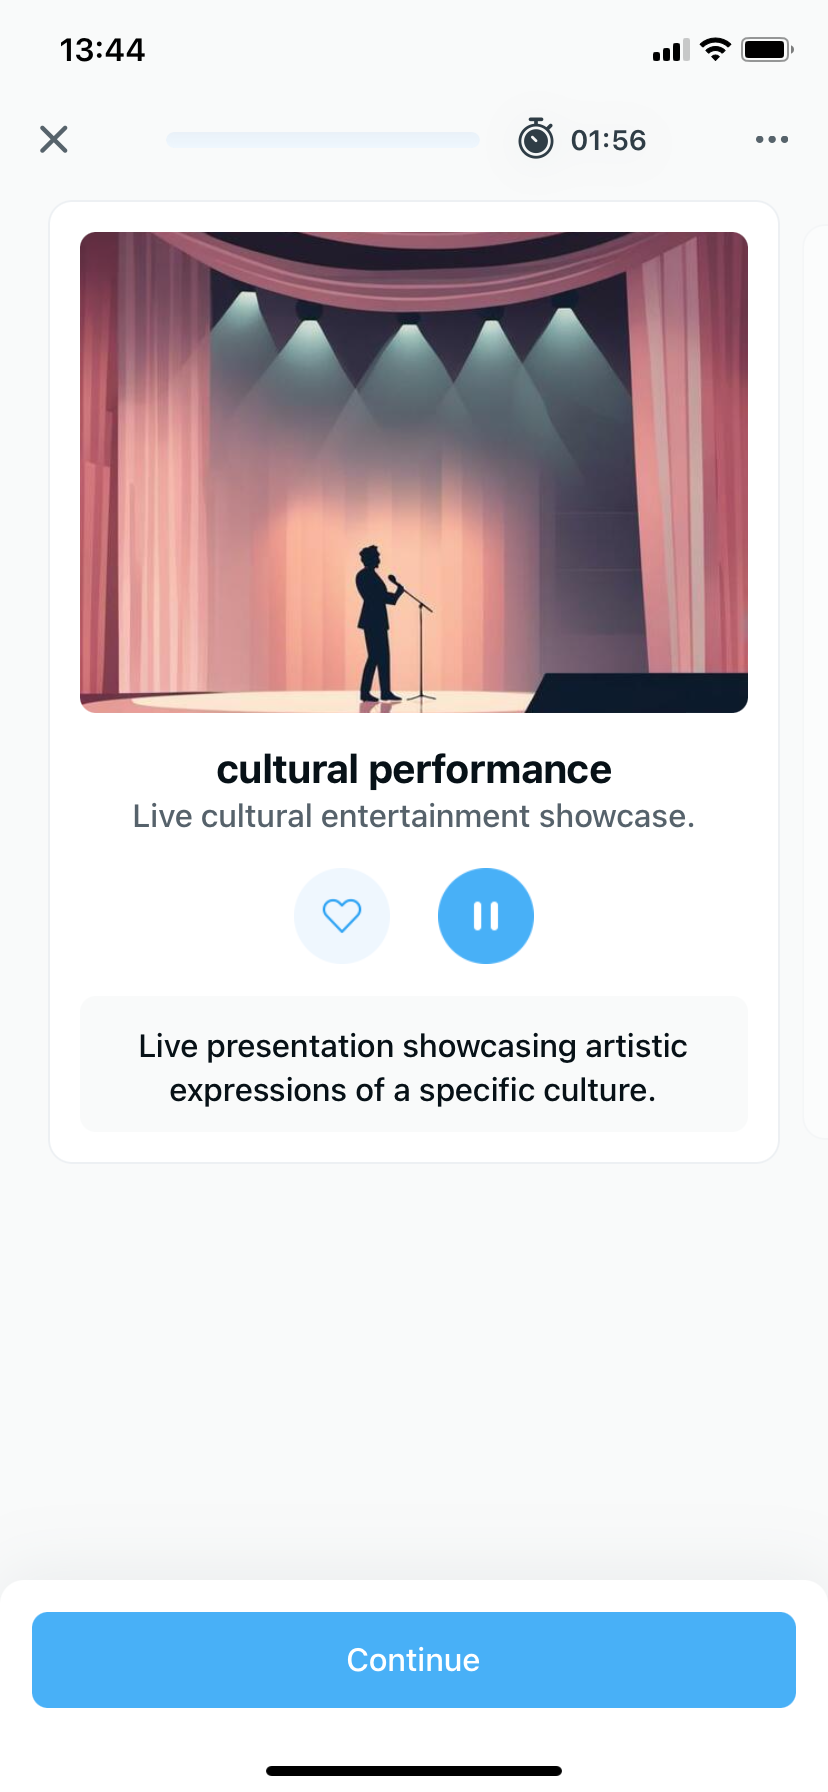The height and width of the screenshot is (1792, 828).
Task: Tap the battery indicator icon
Action: point(767,49)
